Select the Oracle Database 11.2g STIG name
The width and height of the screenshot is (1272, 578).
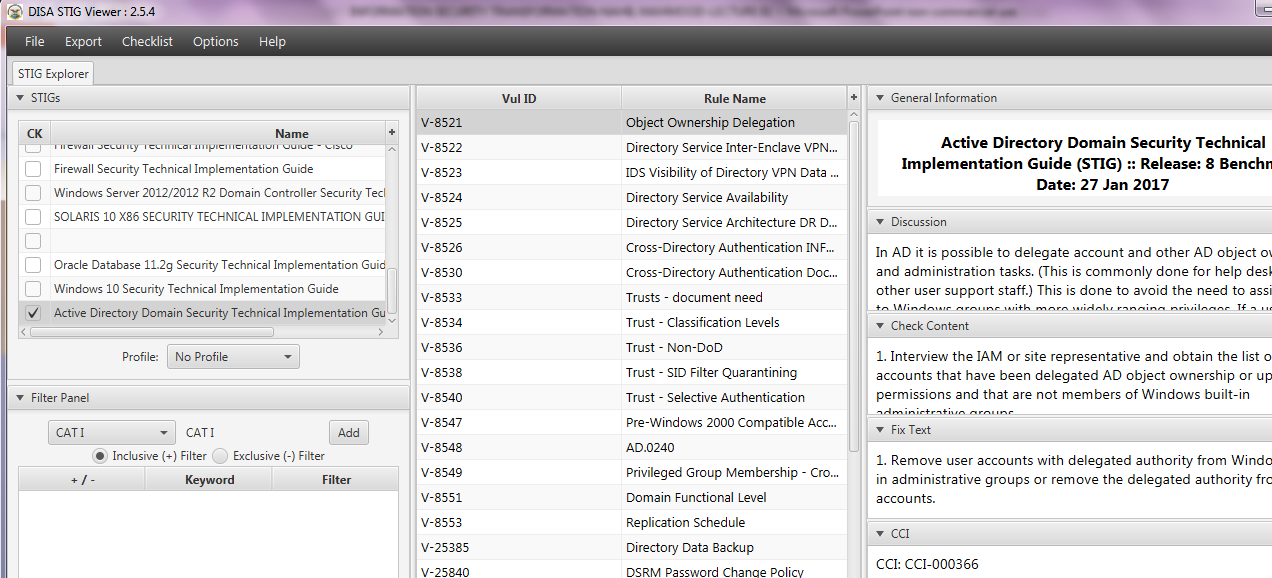pos(219,265)
